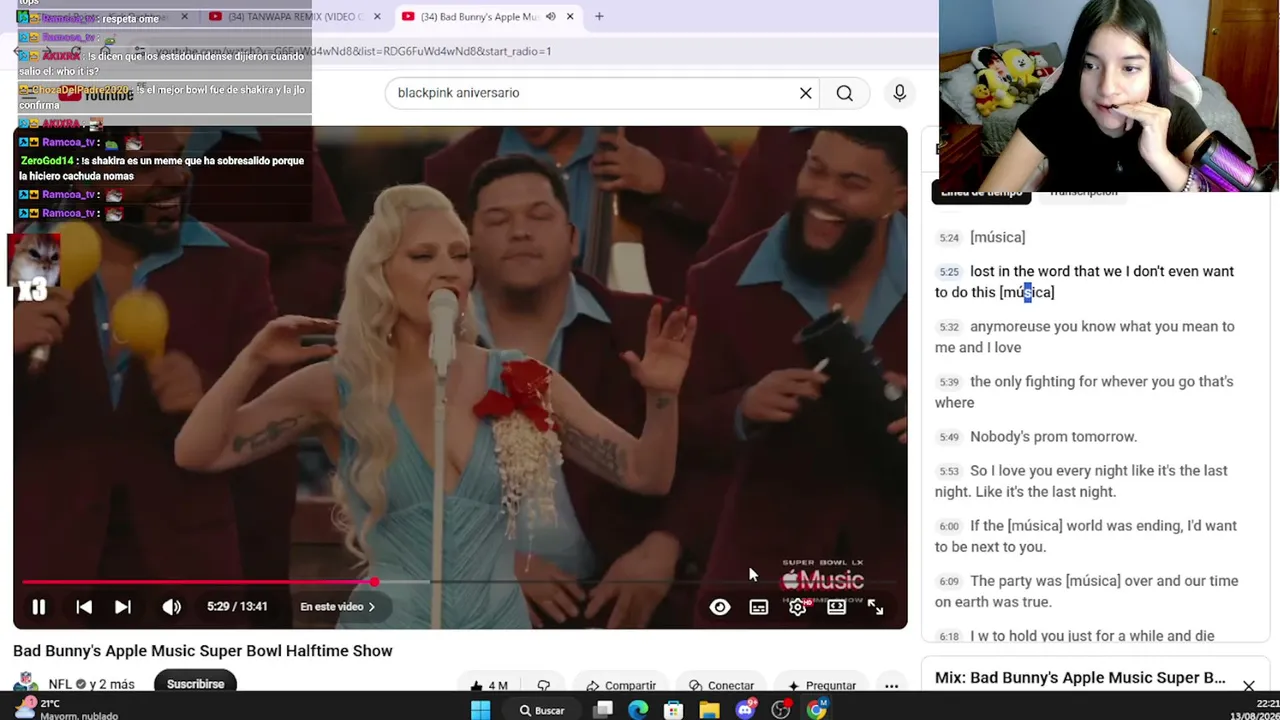Screen dimensions: 1280x720
Task: Open the weather widget showing 21°C
Action: (x=68, y=710)
